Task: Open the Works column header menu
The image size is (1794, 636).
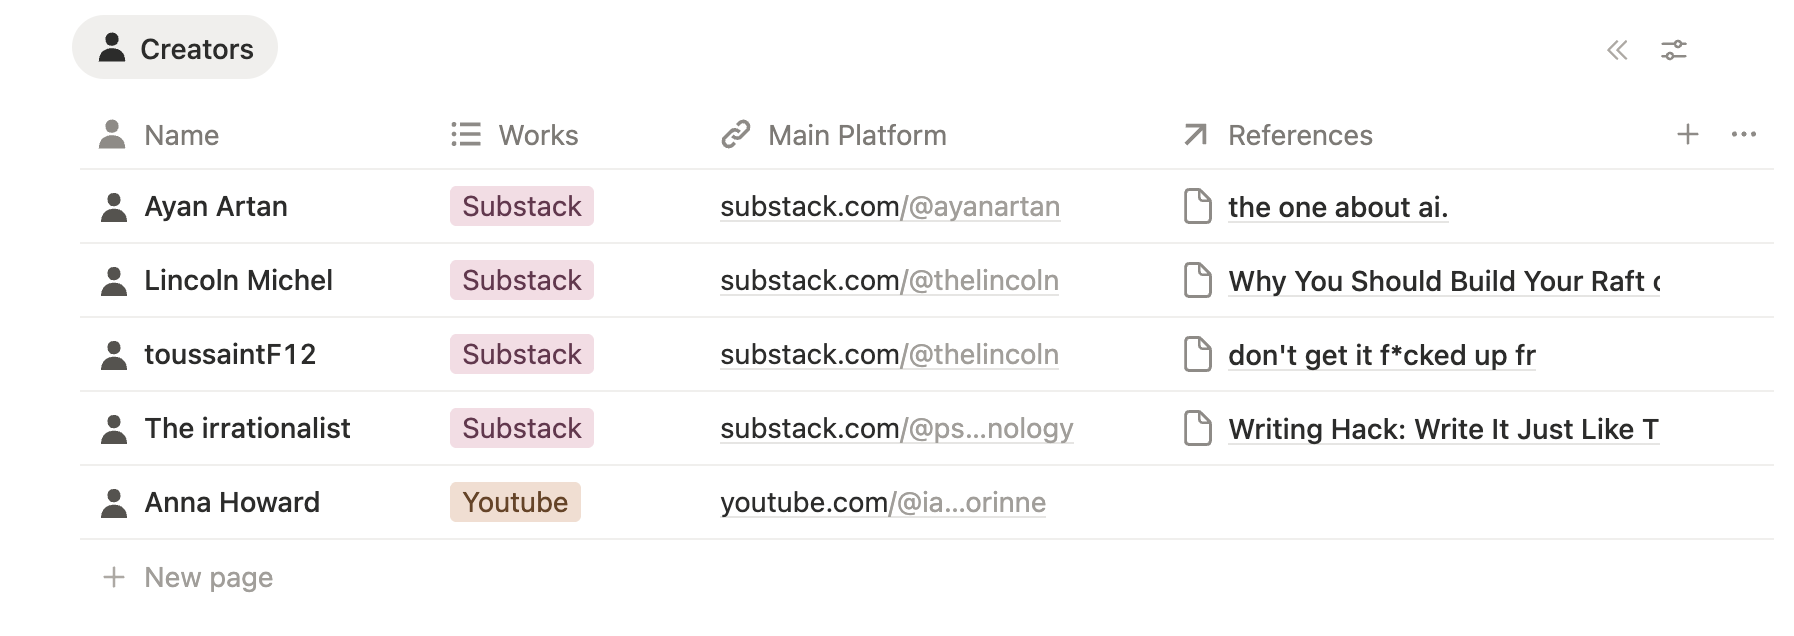Action: click(537, 135)
